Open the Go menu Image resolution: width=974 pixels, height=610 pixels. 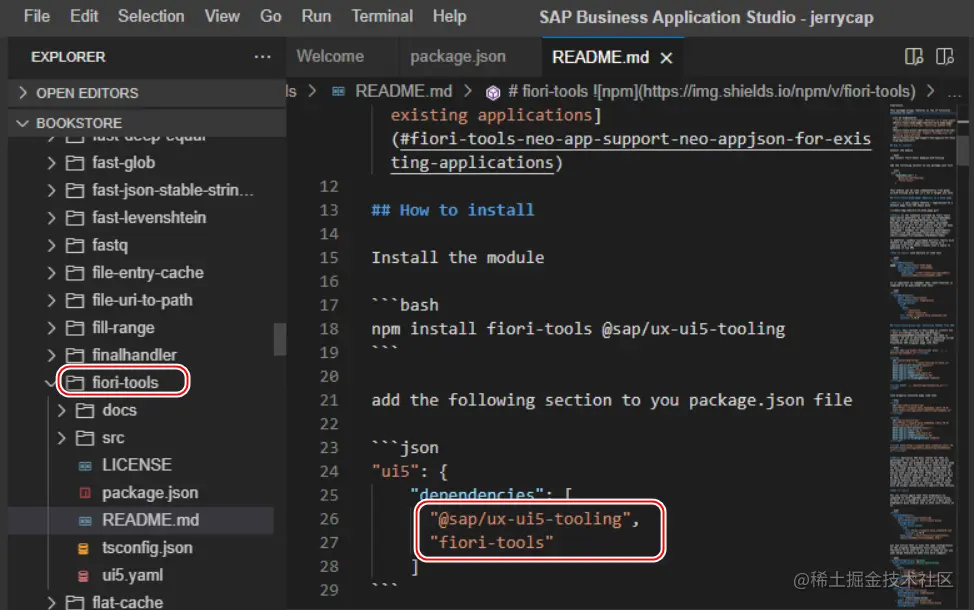coord(270,16)
